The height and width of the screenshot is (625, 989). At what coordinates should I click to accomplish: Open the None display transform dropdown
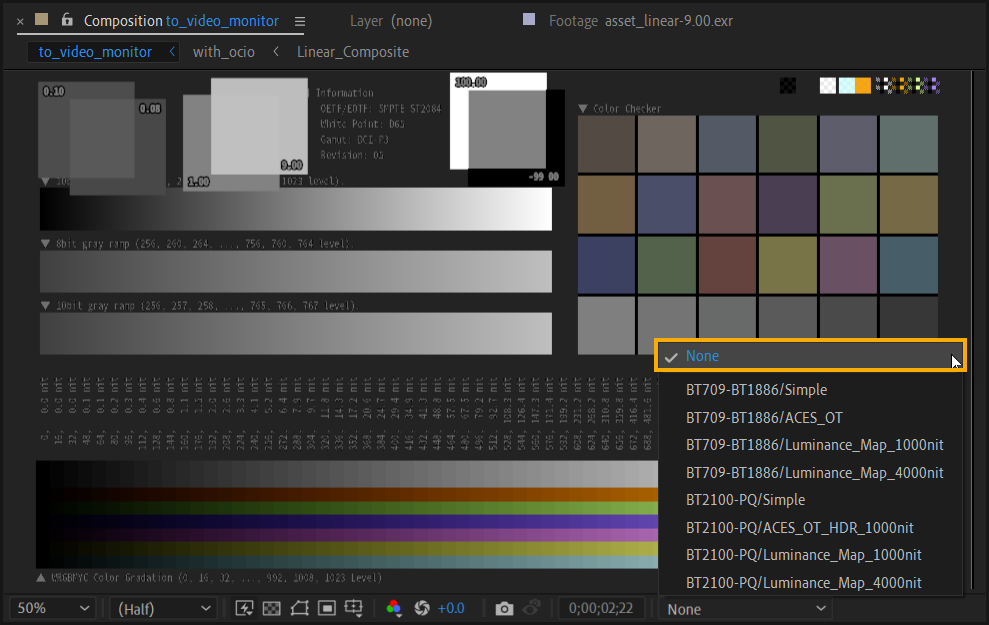(x=746, y=609)
